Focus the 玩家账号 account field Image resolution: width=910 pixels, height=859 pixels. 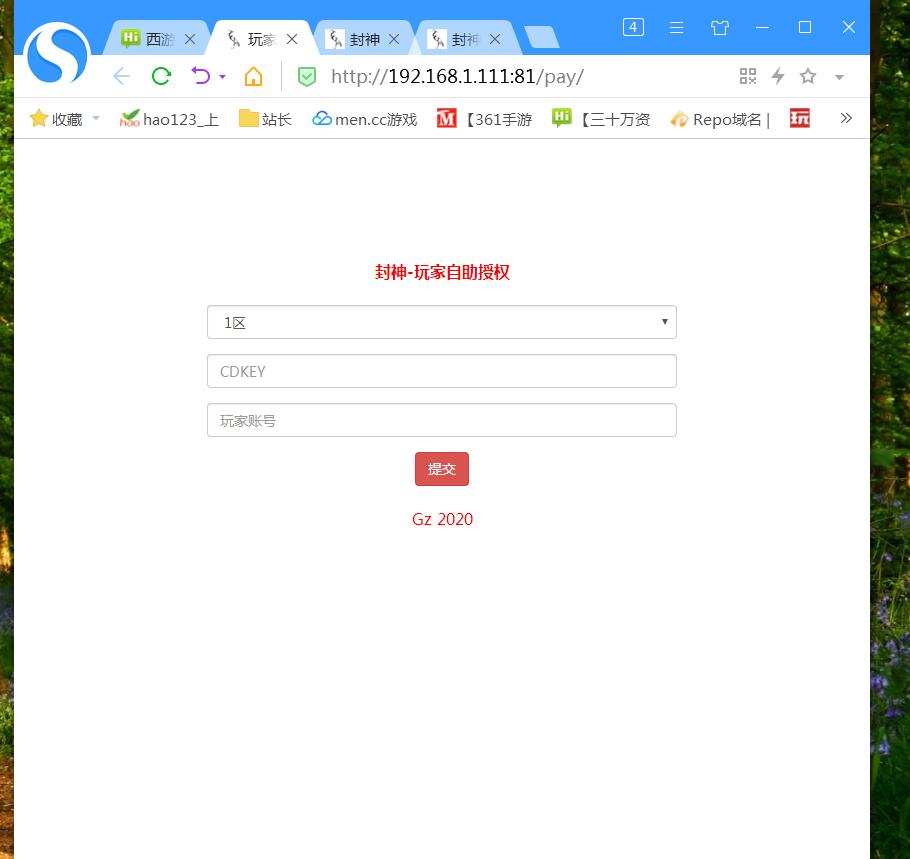[441, 420]
